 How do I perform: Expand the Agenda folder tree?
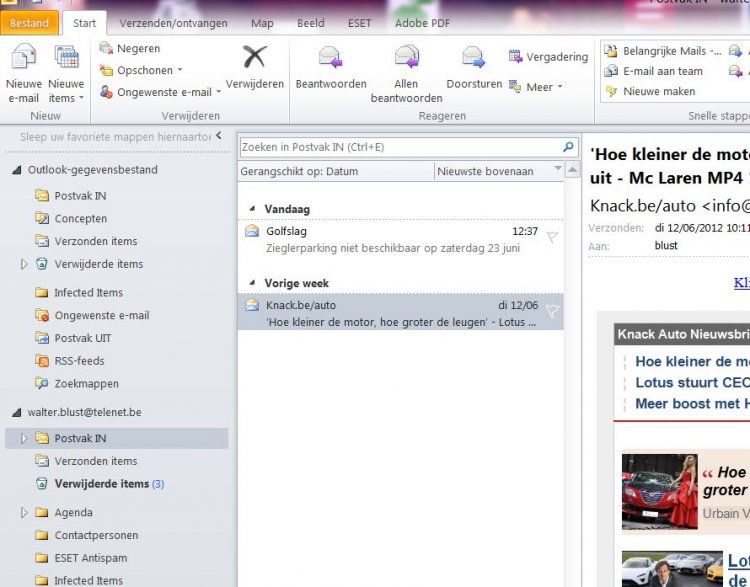pos(24,513)
